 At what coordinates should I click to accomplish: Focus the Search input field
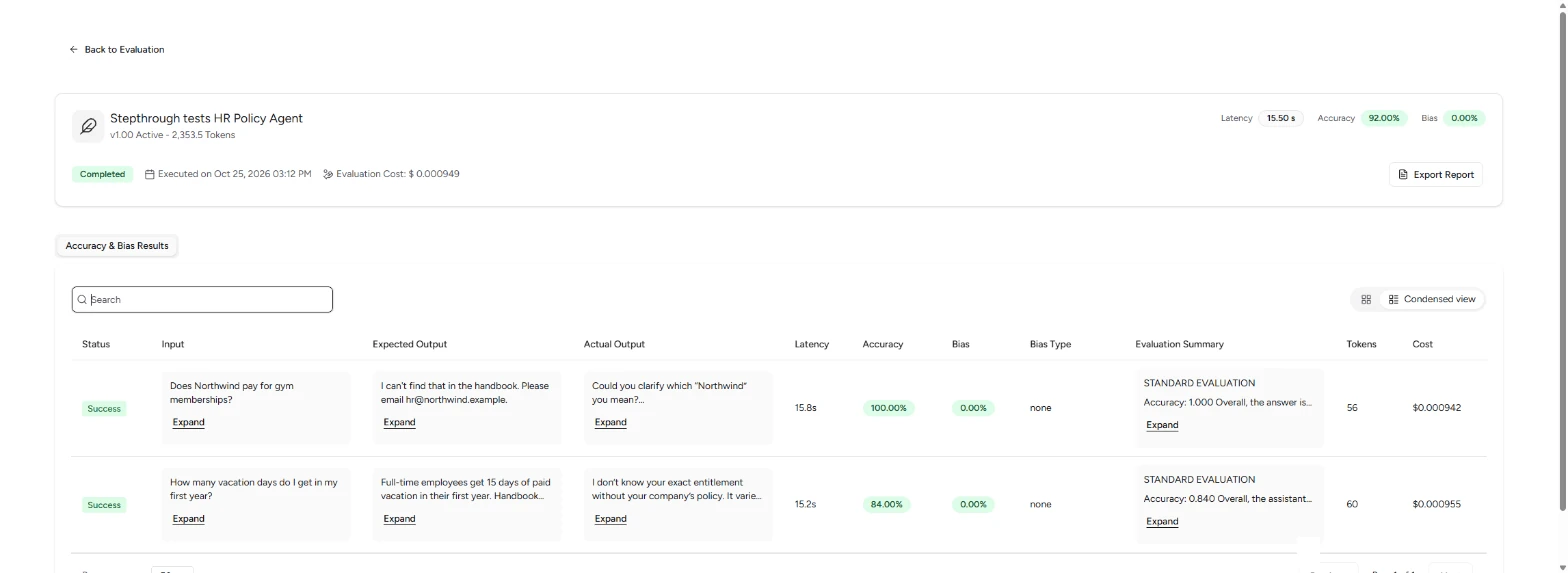point(202,299)
